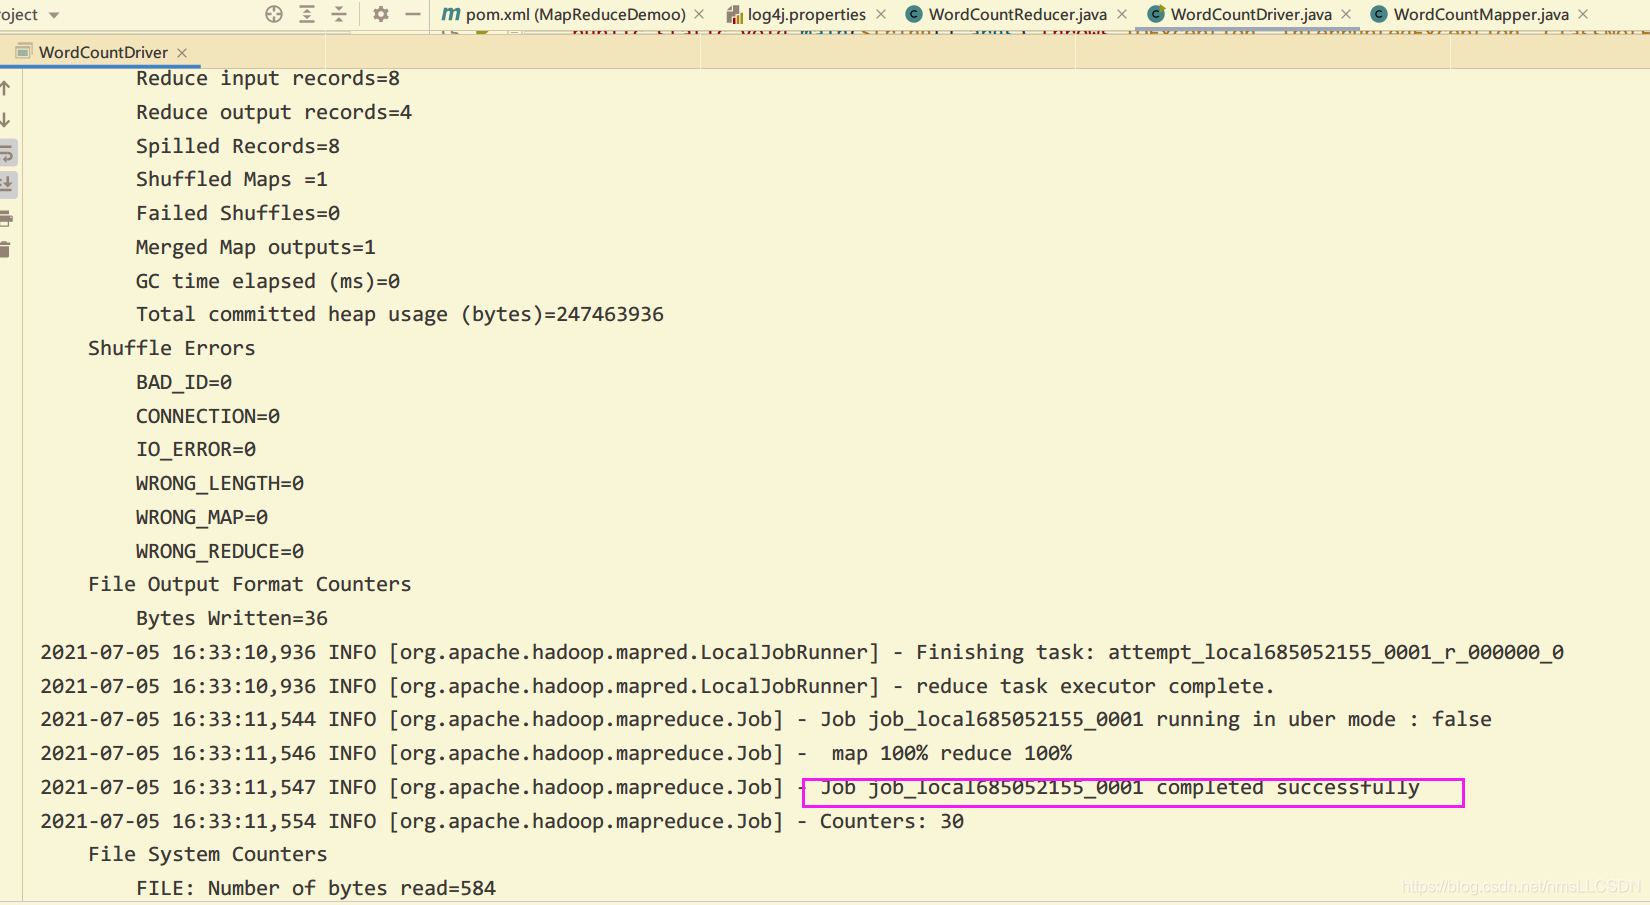Click the 'Reduce output records=4' line
The width and height of the screenshot is (1650, 905).
click(274, 113)
